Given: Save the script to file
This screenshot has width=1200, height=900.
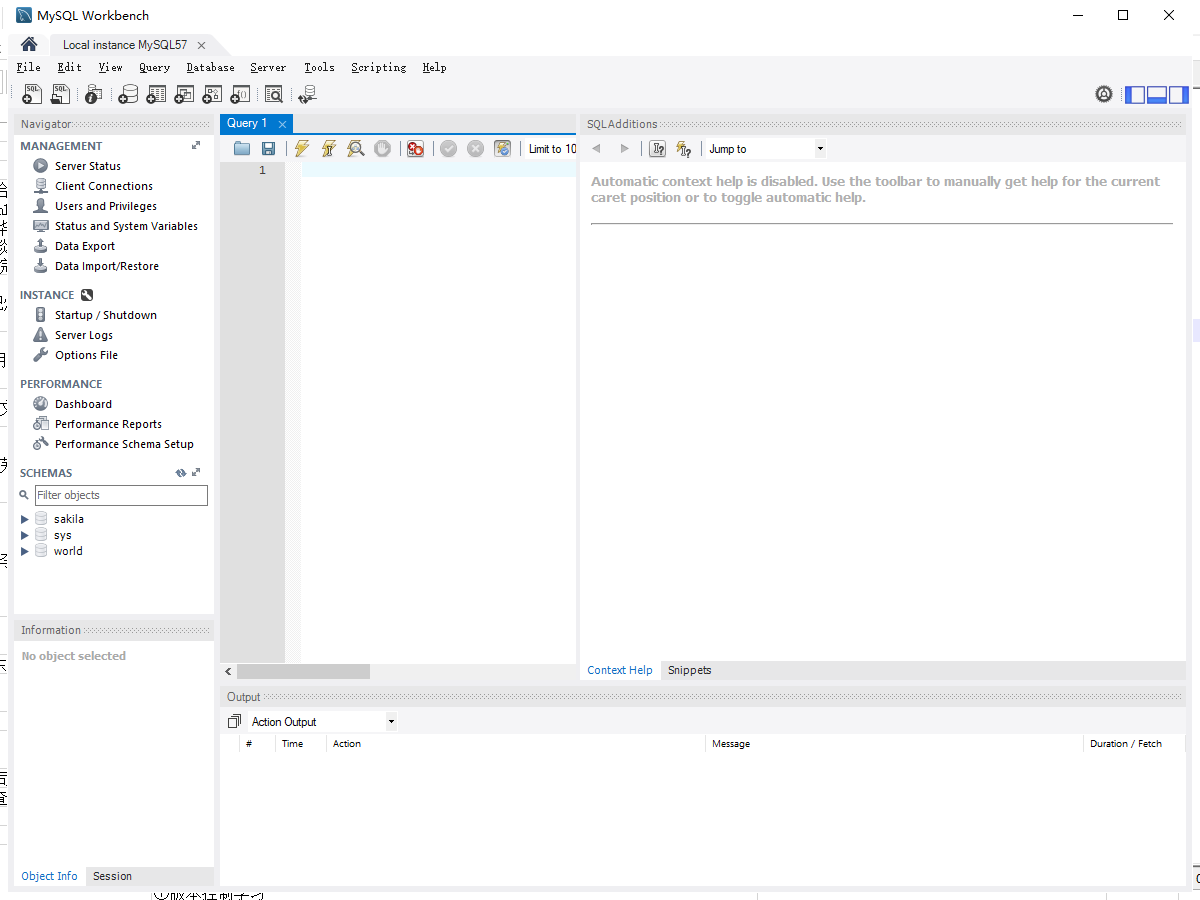Looking at the screenshot, I should [x=268, y=148].
